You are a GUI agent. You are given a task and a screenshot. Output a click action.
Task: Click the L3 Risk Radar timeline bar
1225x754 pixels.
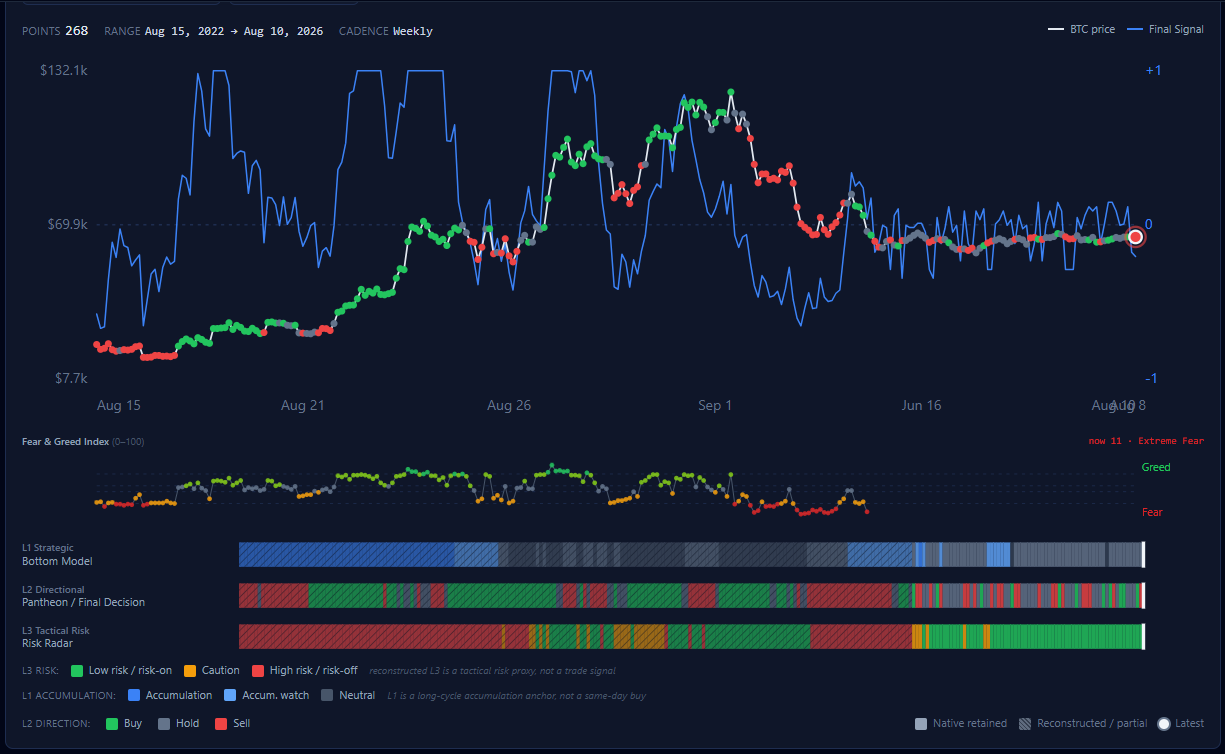[x=691, y=637]
